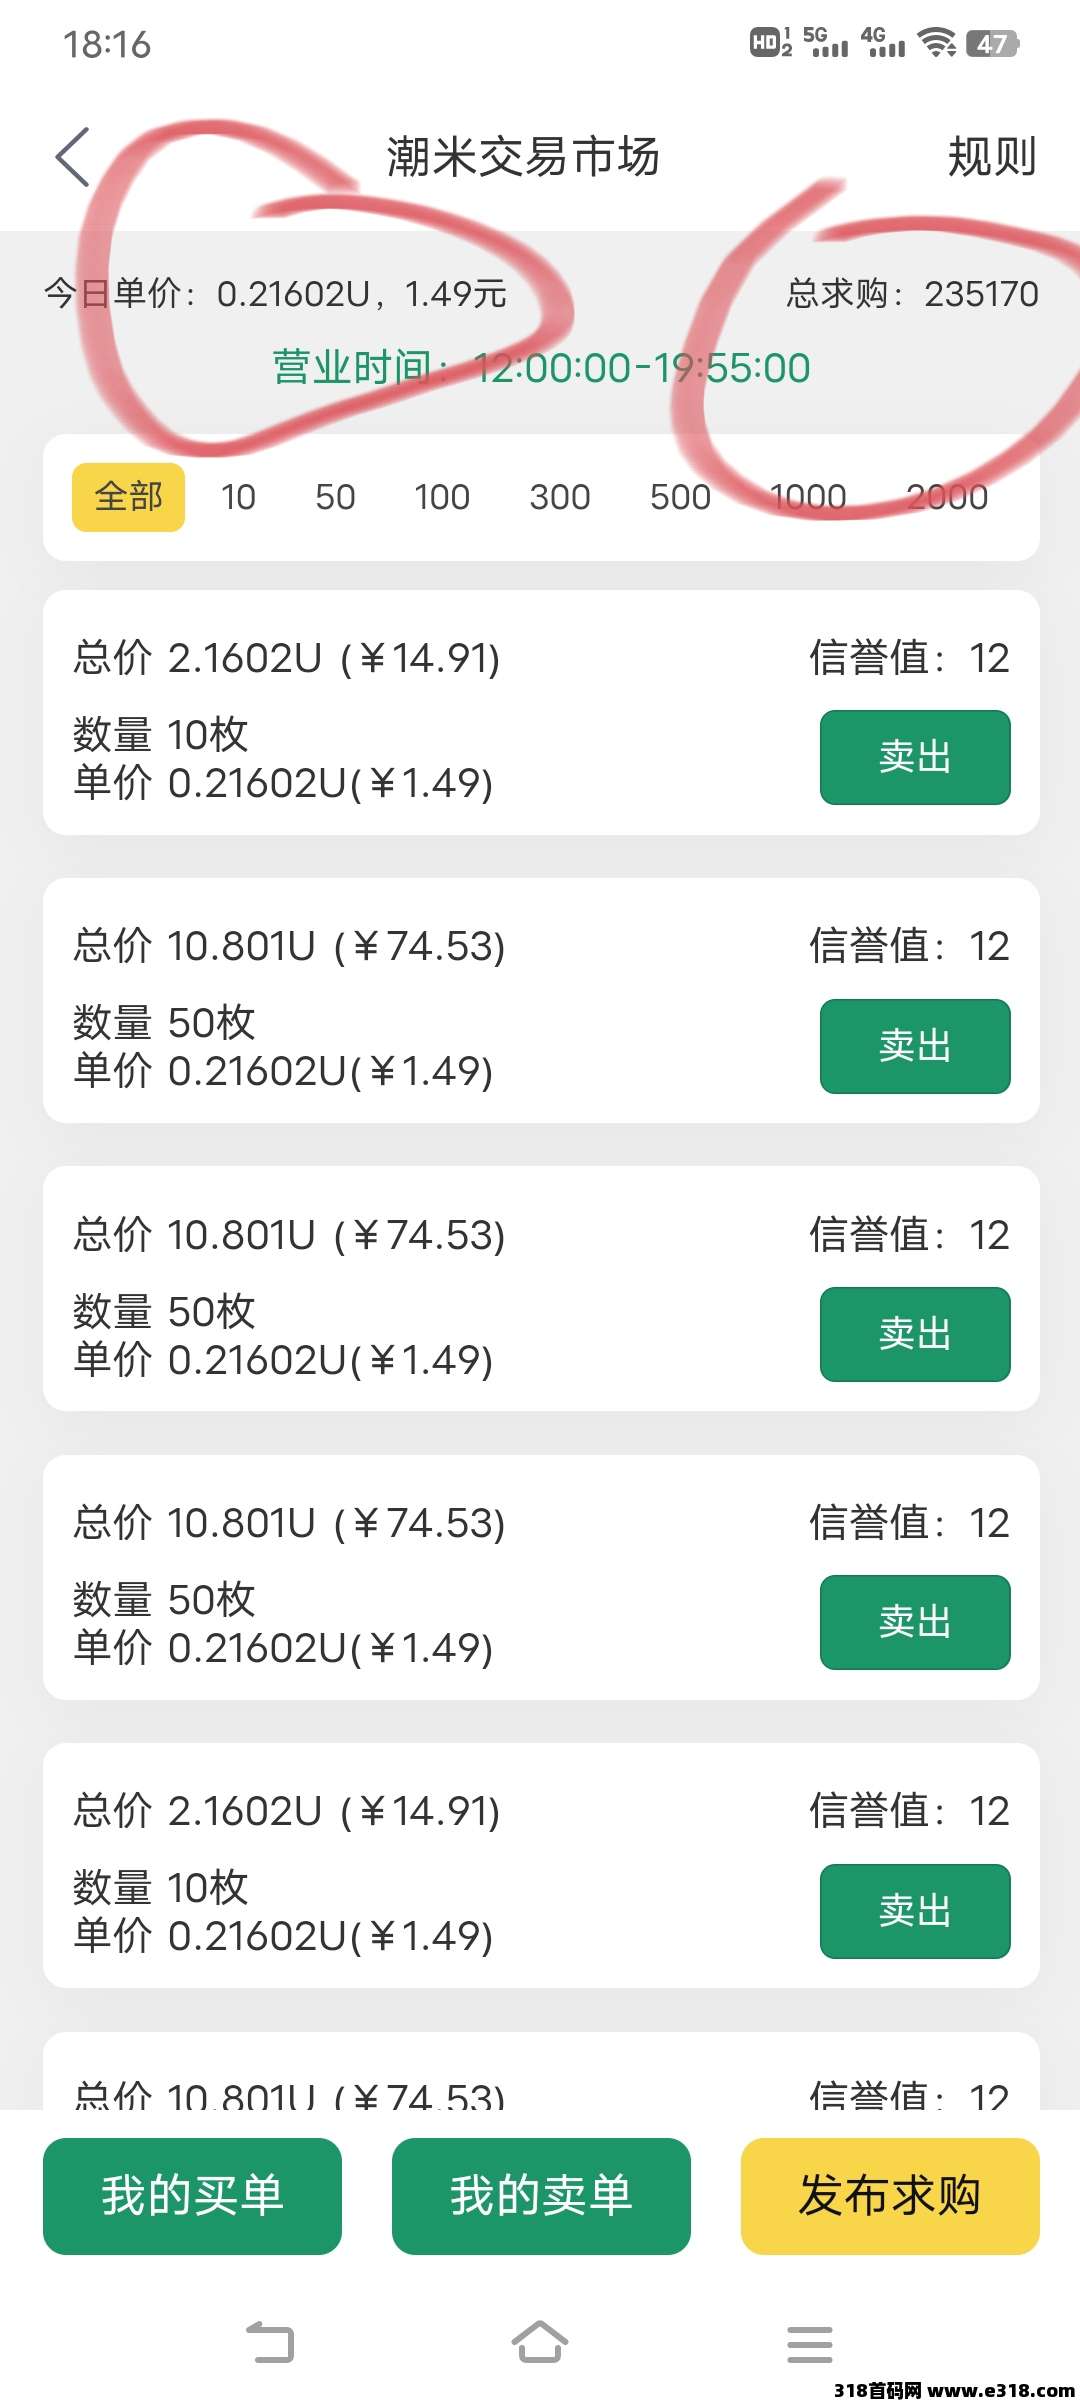This screenshot has width=1080, height=2408.
Task: Filter orders by quantity 300
Action: 560,497
